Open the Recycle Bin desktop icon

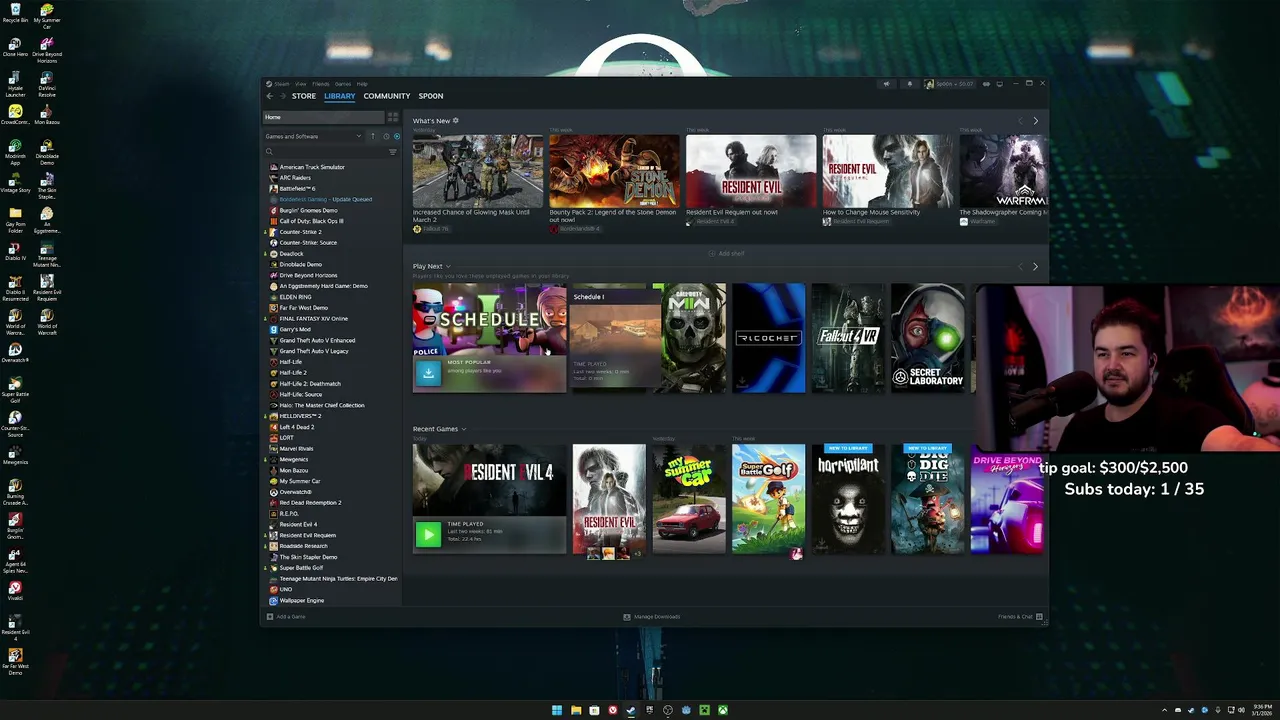[15, 13]
